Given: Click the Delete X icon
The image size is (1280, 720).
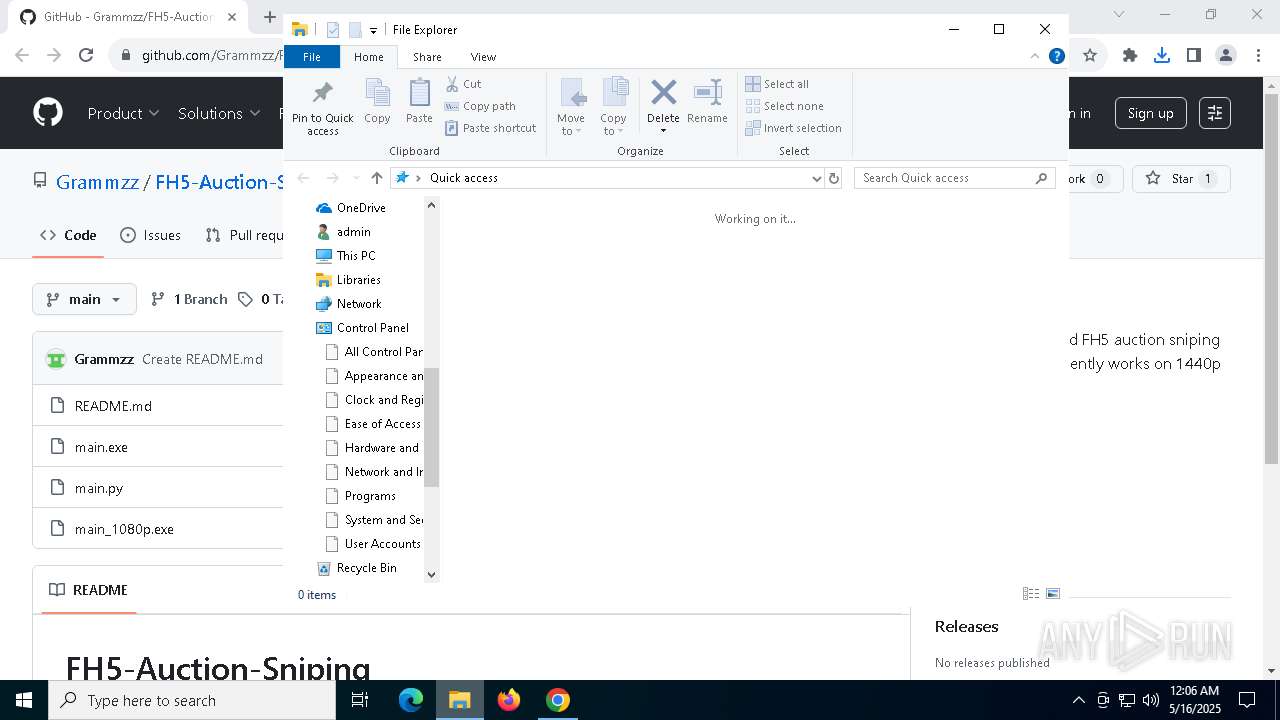Looking at the screenshot, I should point(663,93).
